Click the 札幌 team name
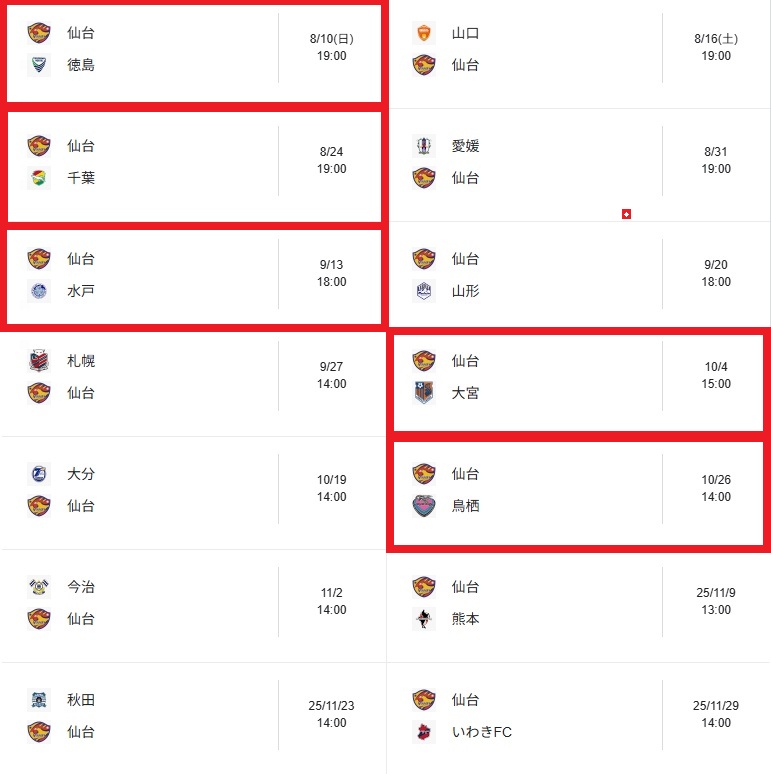The image size is (771, 774). tap(81, 361)
